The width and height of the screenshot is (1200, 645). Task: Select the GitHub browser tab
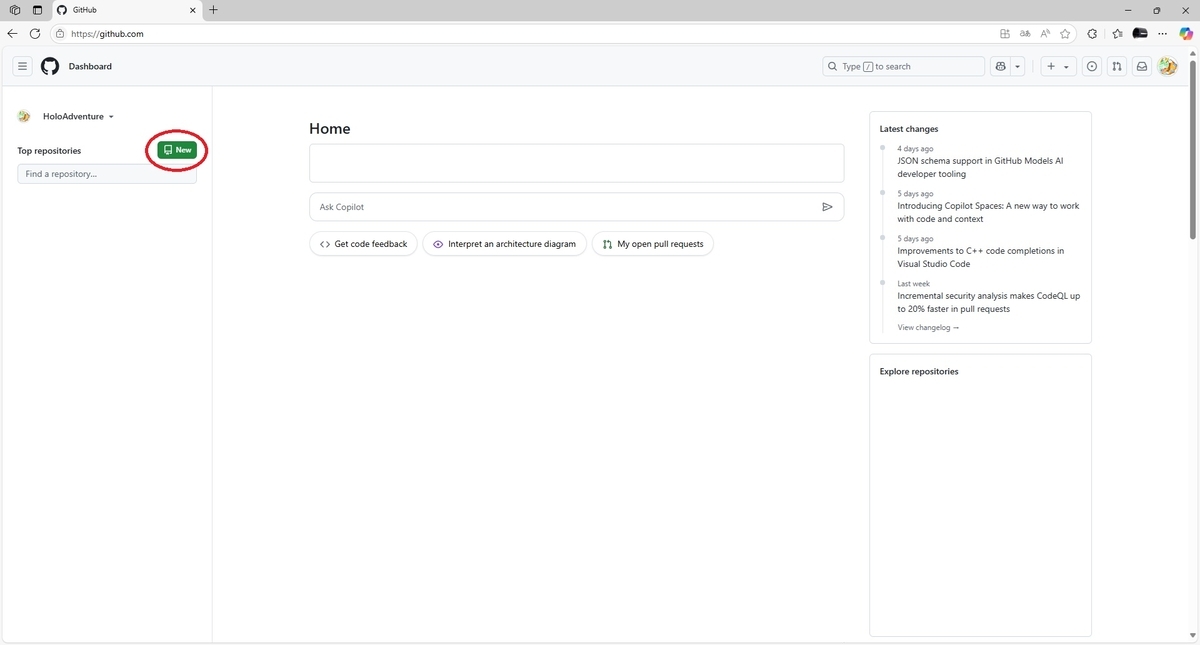pos(120,10)
